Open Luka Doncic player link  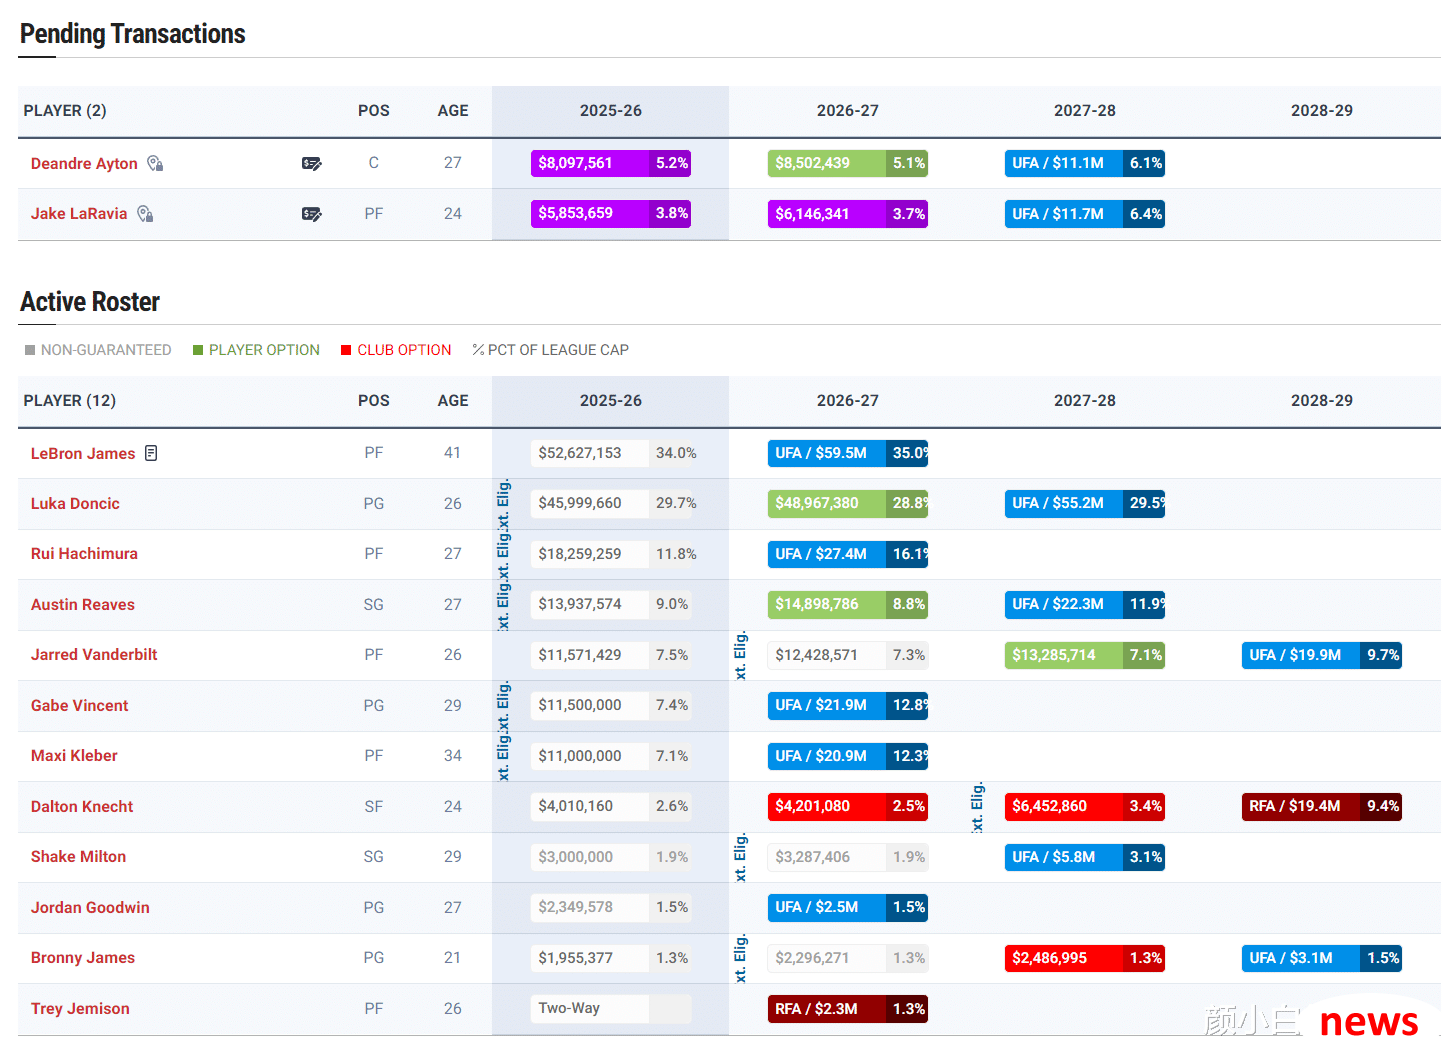point(75,503)
